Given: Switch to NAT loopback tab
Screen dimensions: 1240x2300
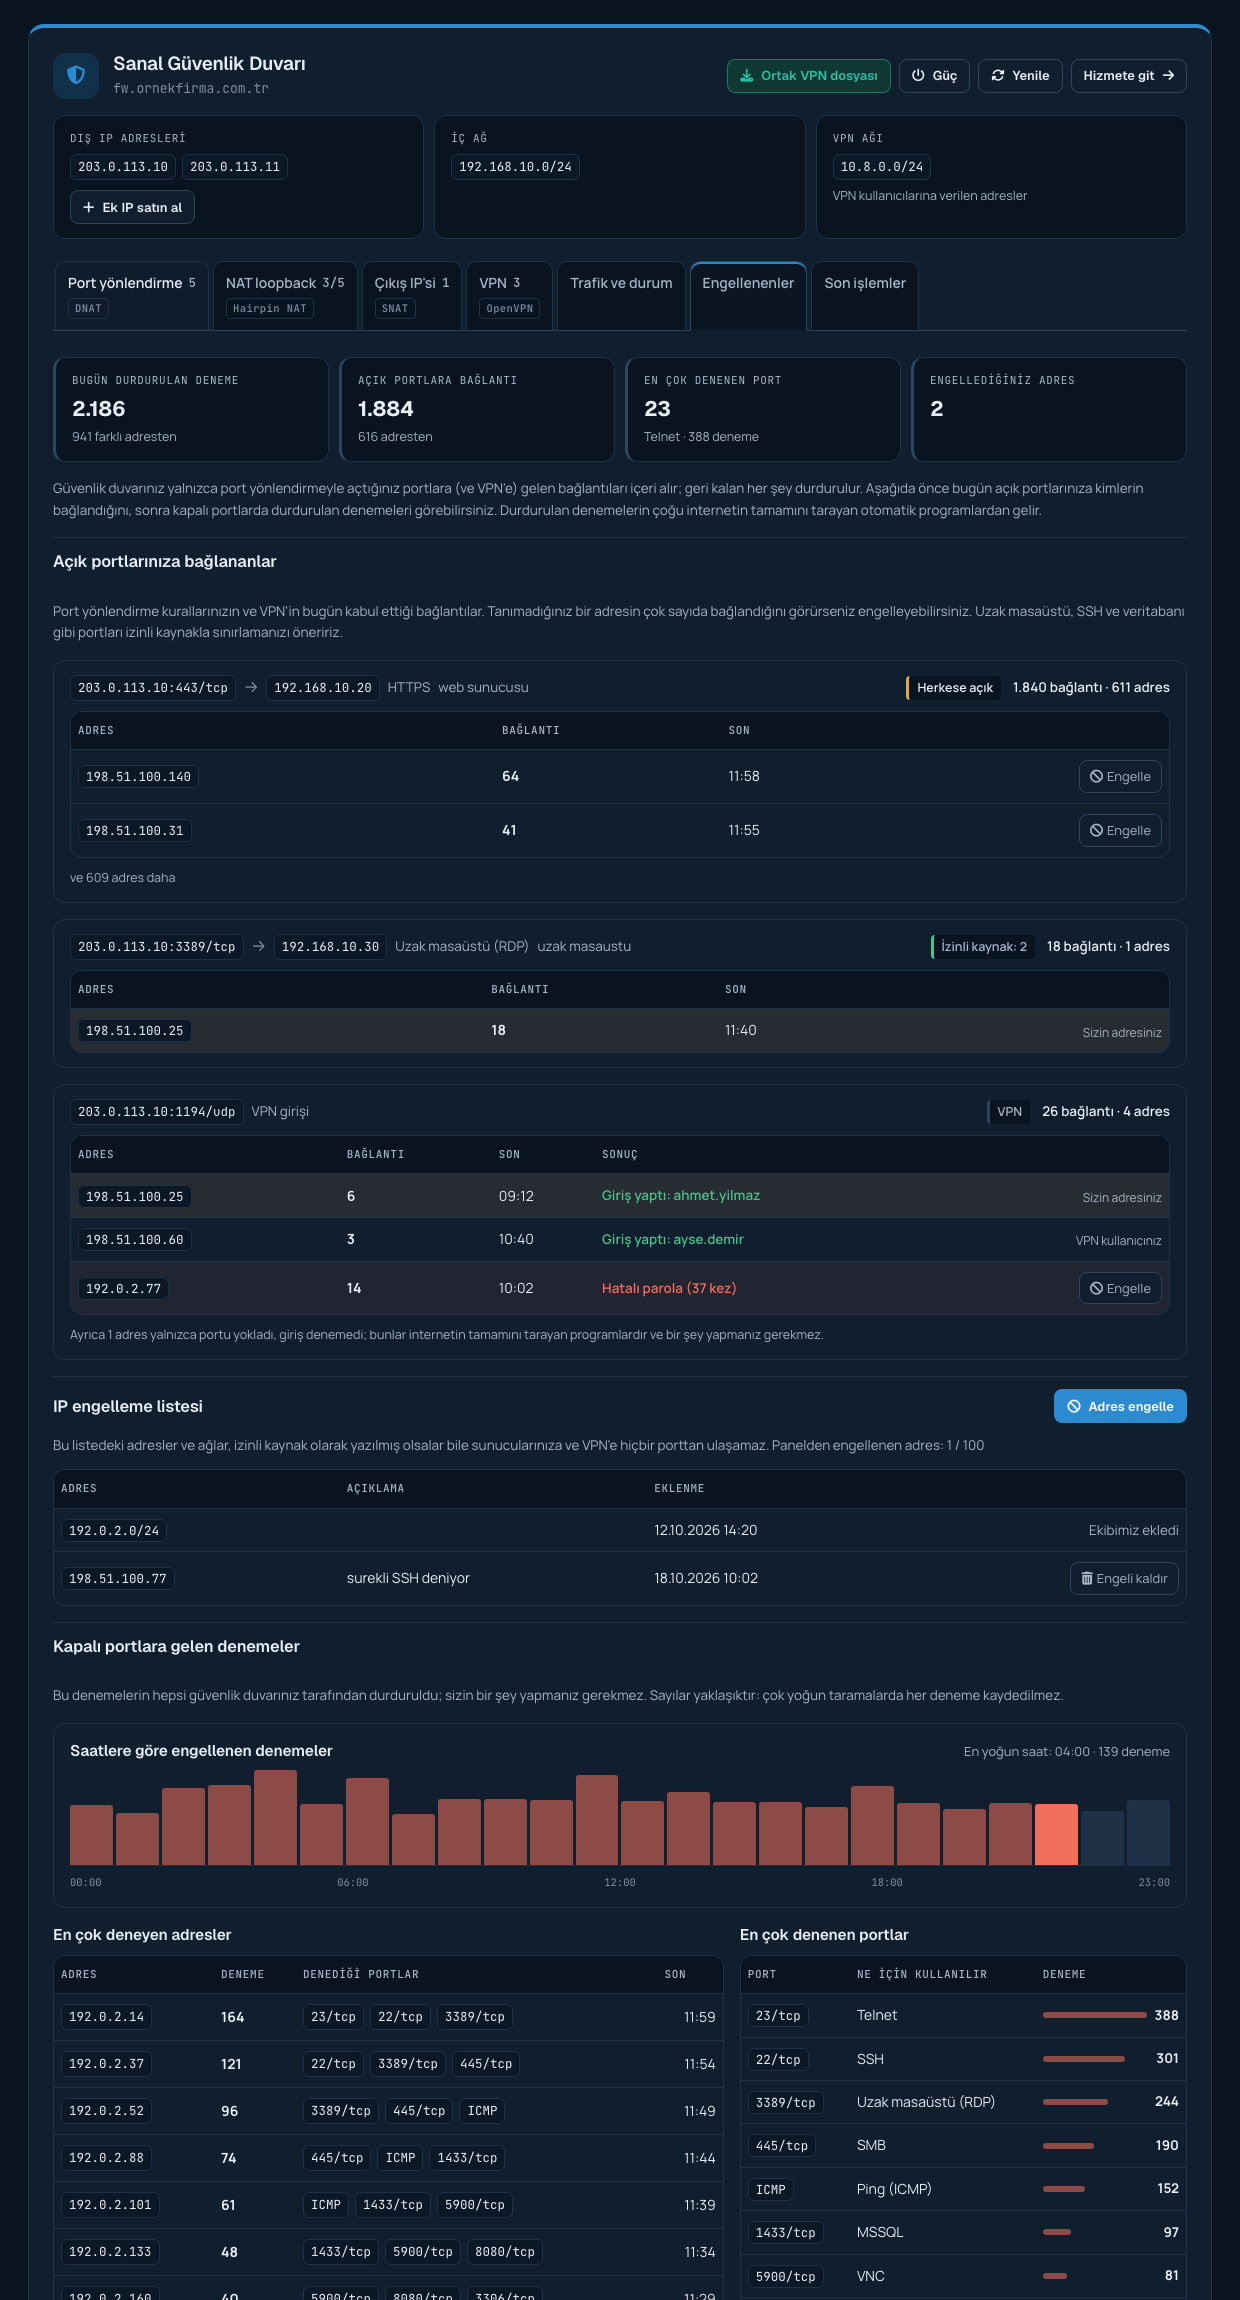Looking at the screenshot, I should [x=285, y=296].
